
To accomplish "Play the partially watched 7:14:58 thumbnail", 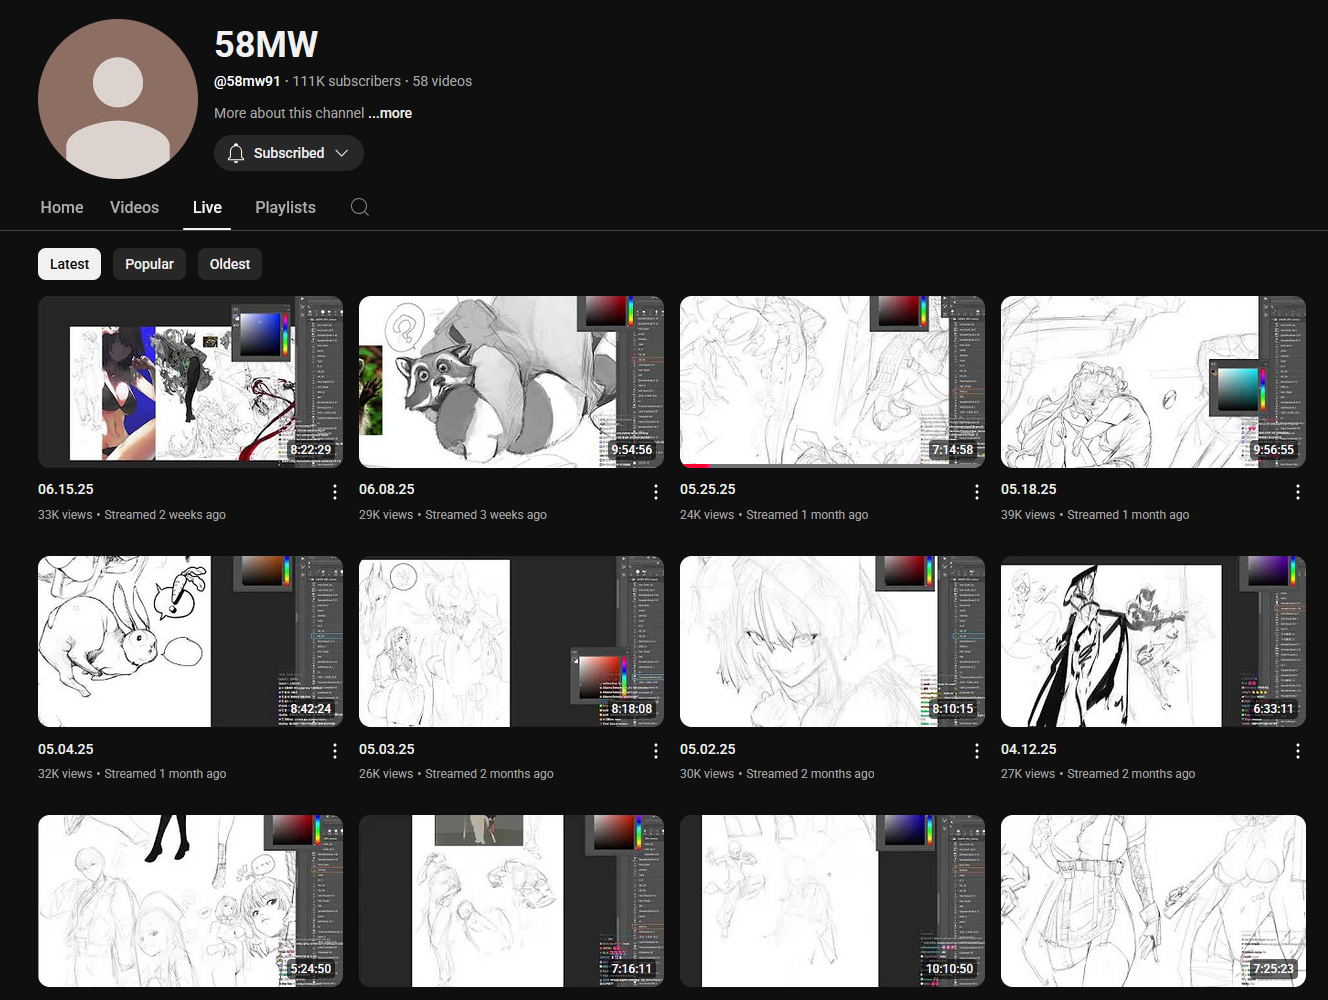I will (x=832, y=382).
